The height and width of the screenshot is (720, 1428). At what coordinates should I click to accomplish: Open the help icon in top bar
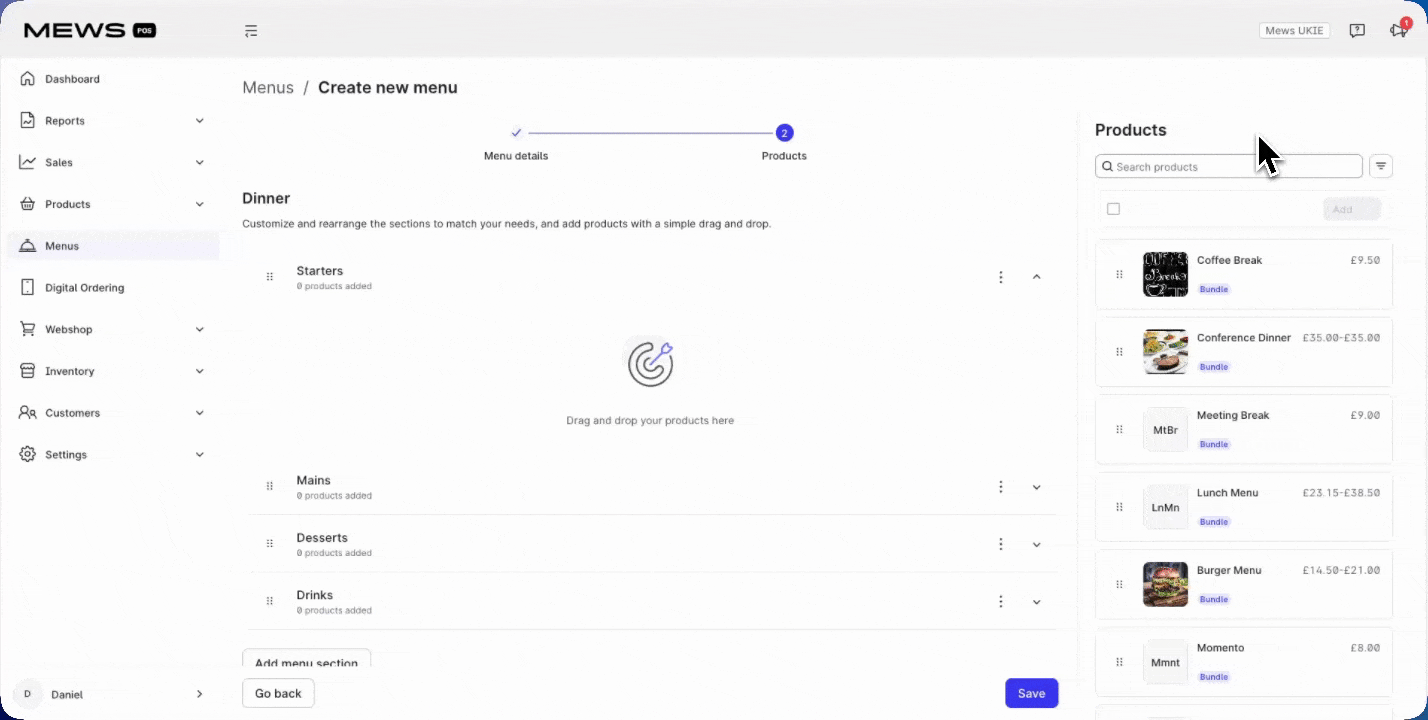pyautogui.click(x=1357, y=31)
